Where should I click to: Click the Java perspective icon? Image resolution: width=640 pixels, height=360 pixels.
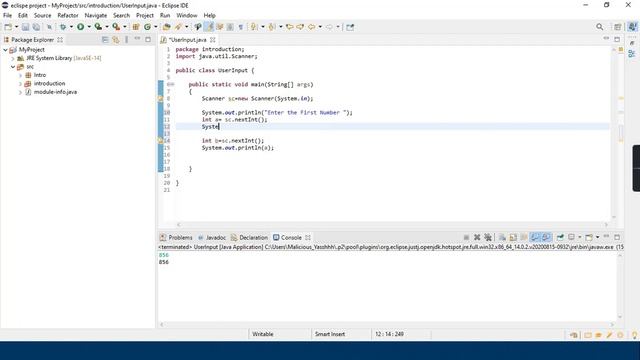[x=632, y=27]
